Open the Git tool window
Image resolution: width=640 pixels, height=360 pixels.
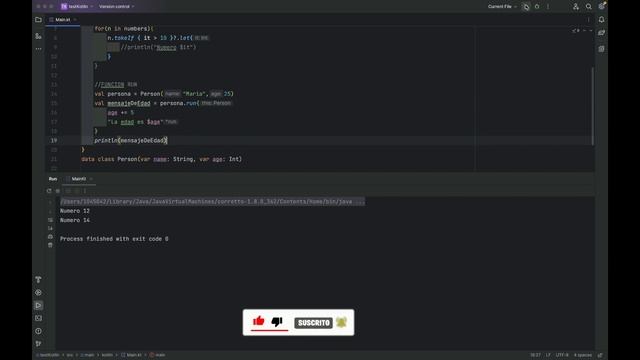click(38, 344)
